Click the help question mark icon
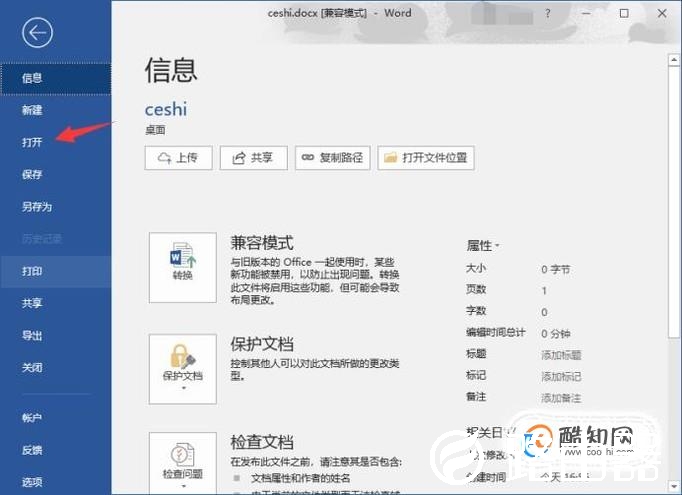The image size is (682, 495). [548, 13]
